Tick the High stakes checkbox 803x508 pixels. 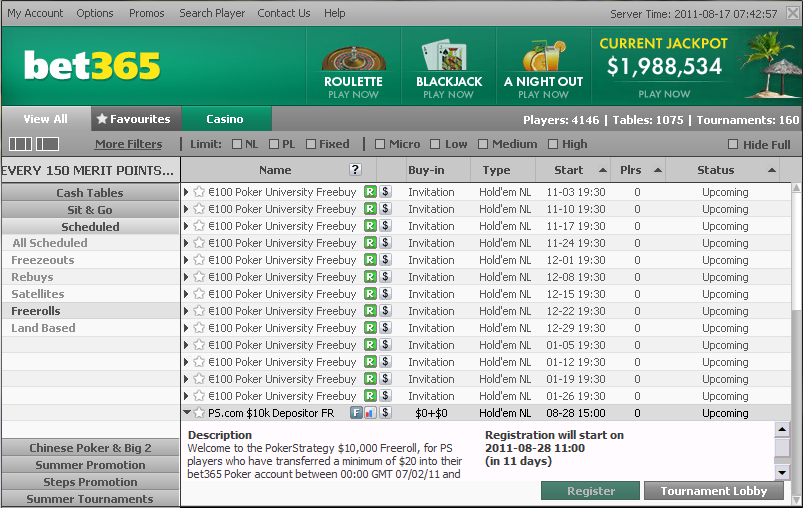(x=553, y=144)
